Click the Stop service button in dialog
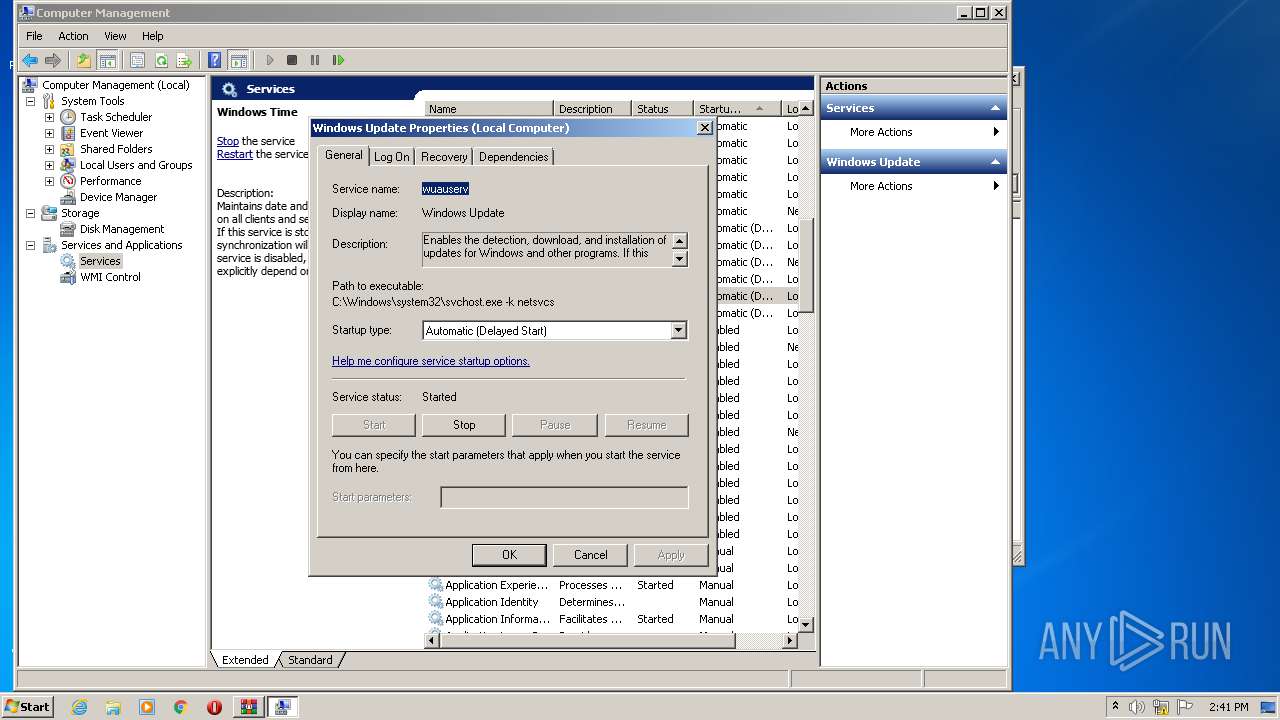Image resolution: width=1280 pixels, height=720 pixels. coord(464,425)
